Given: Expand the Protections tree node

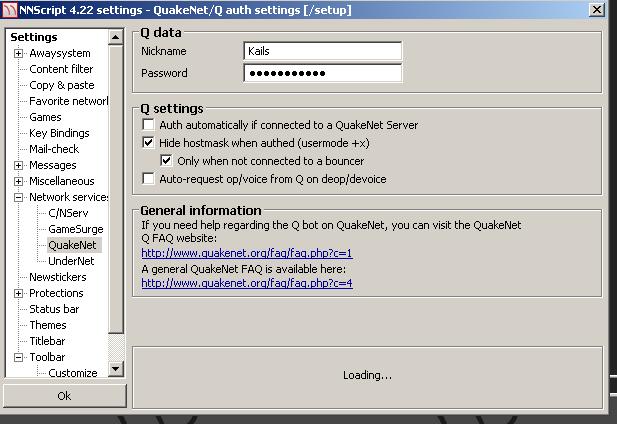Looking at the screenshot, I should (x=18, y=293).
